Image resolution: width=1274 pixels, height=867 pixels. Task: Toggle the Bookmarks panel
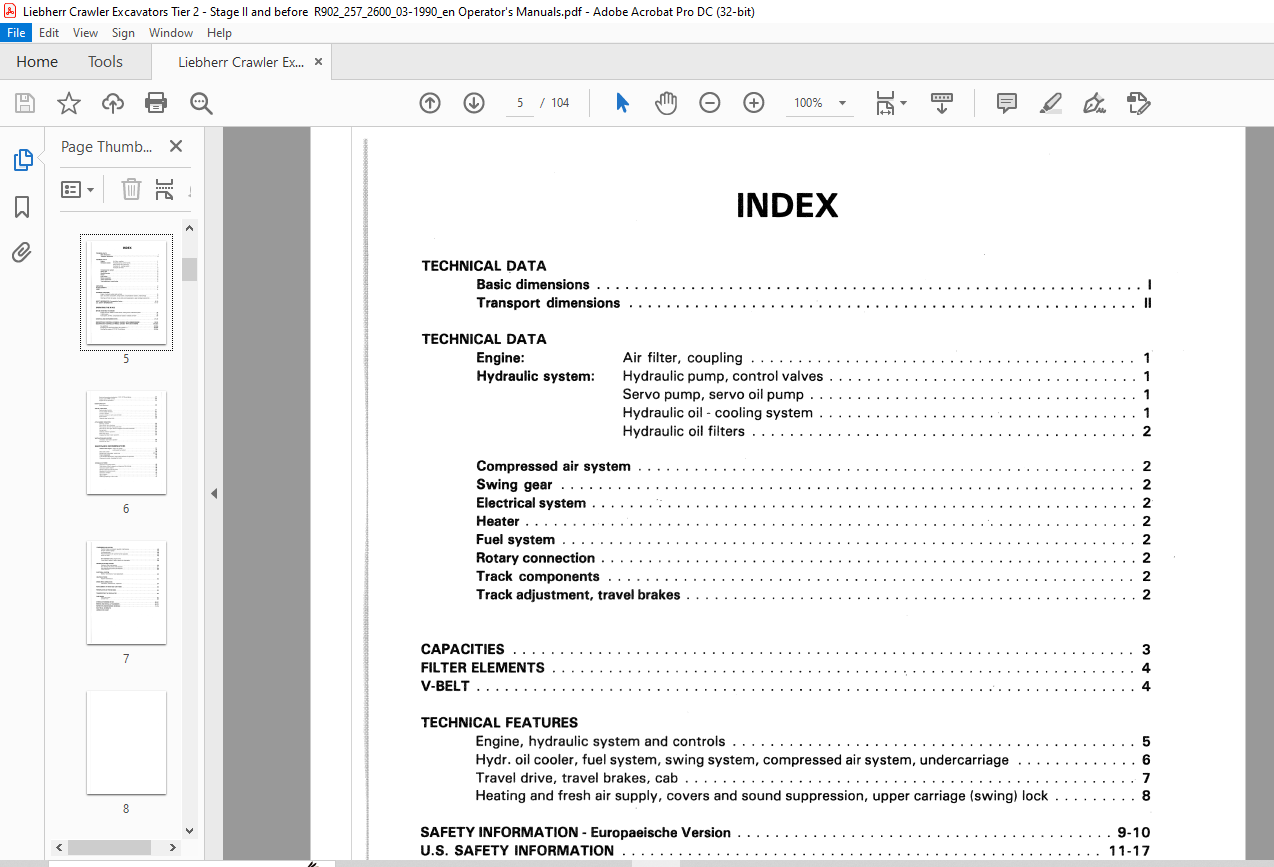22,207
